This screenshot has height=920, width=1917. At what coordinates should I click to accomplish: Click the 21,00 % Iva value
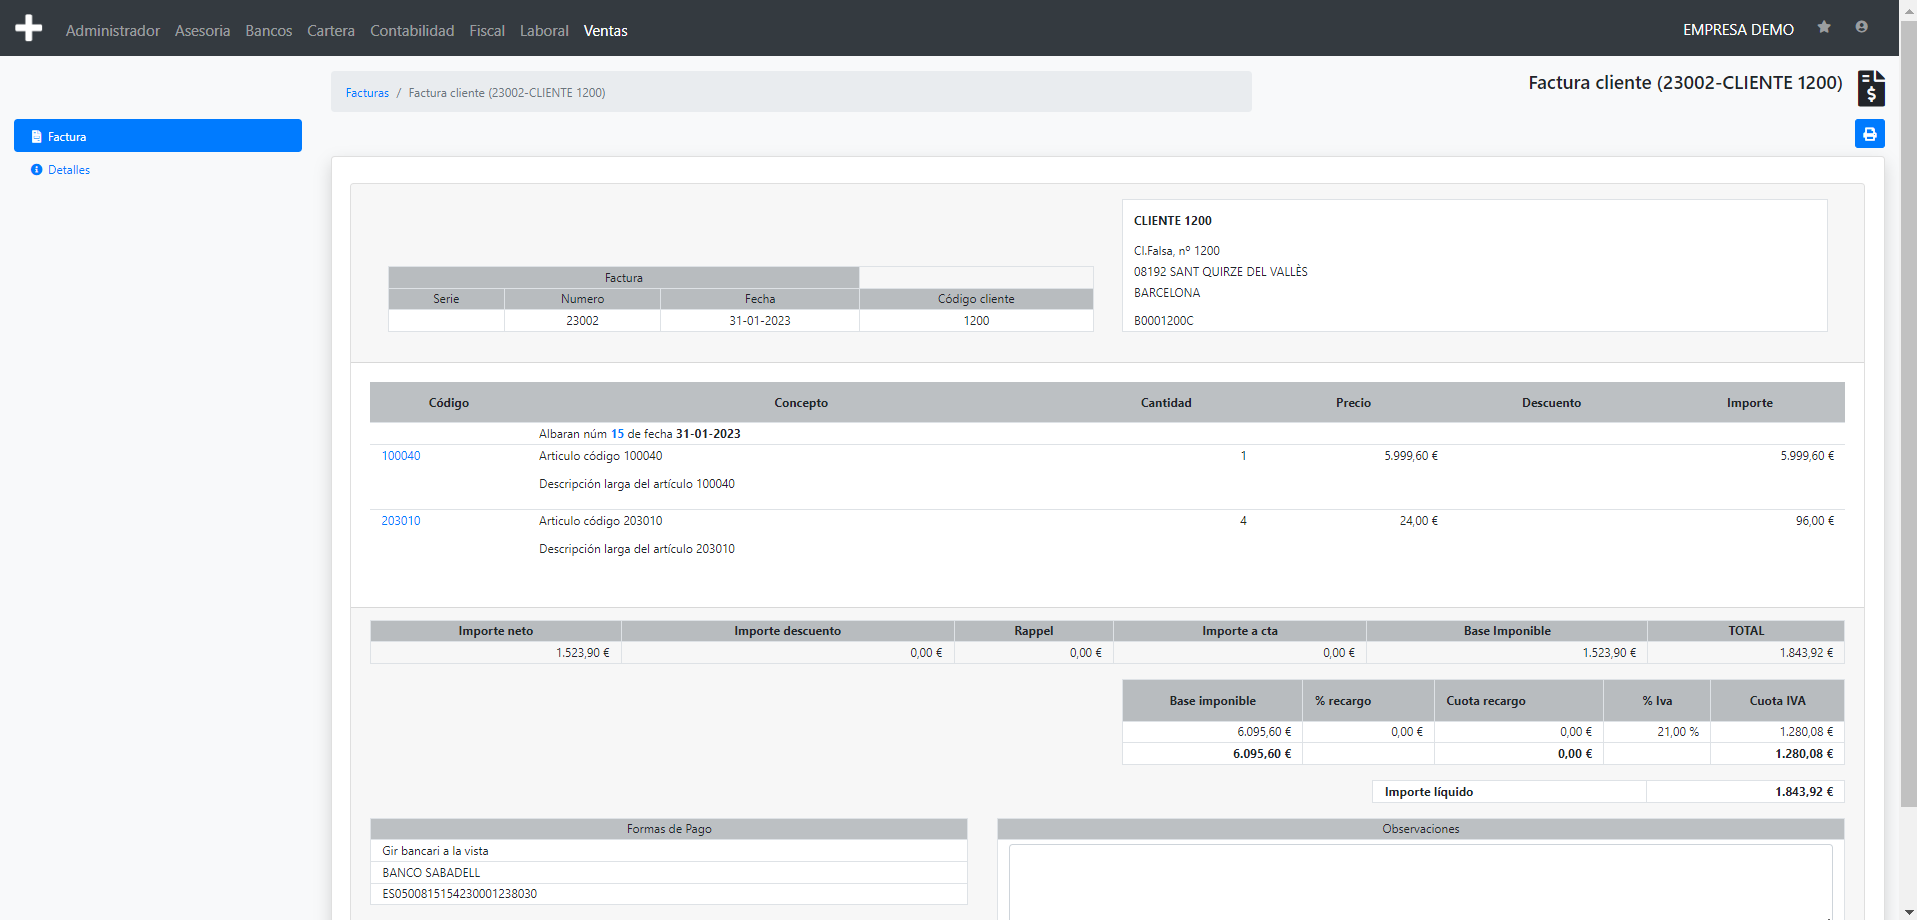pos(1678,732)
